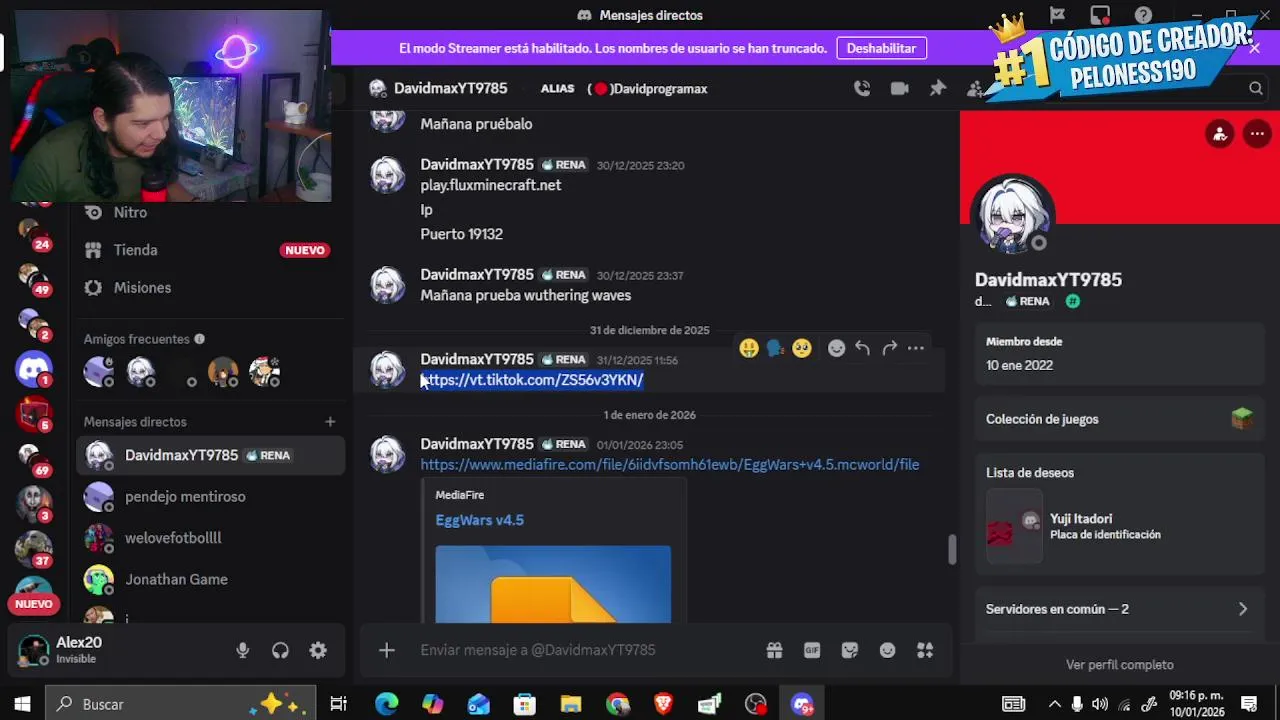
Task: Open server icon with 69 badge
Action: point(33,459)
